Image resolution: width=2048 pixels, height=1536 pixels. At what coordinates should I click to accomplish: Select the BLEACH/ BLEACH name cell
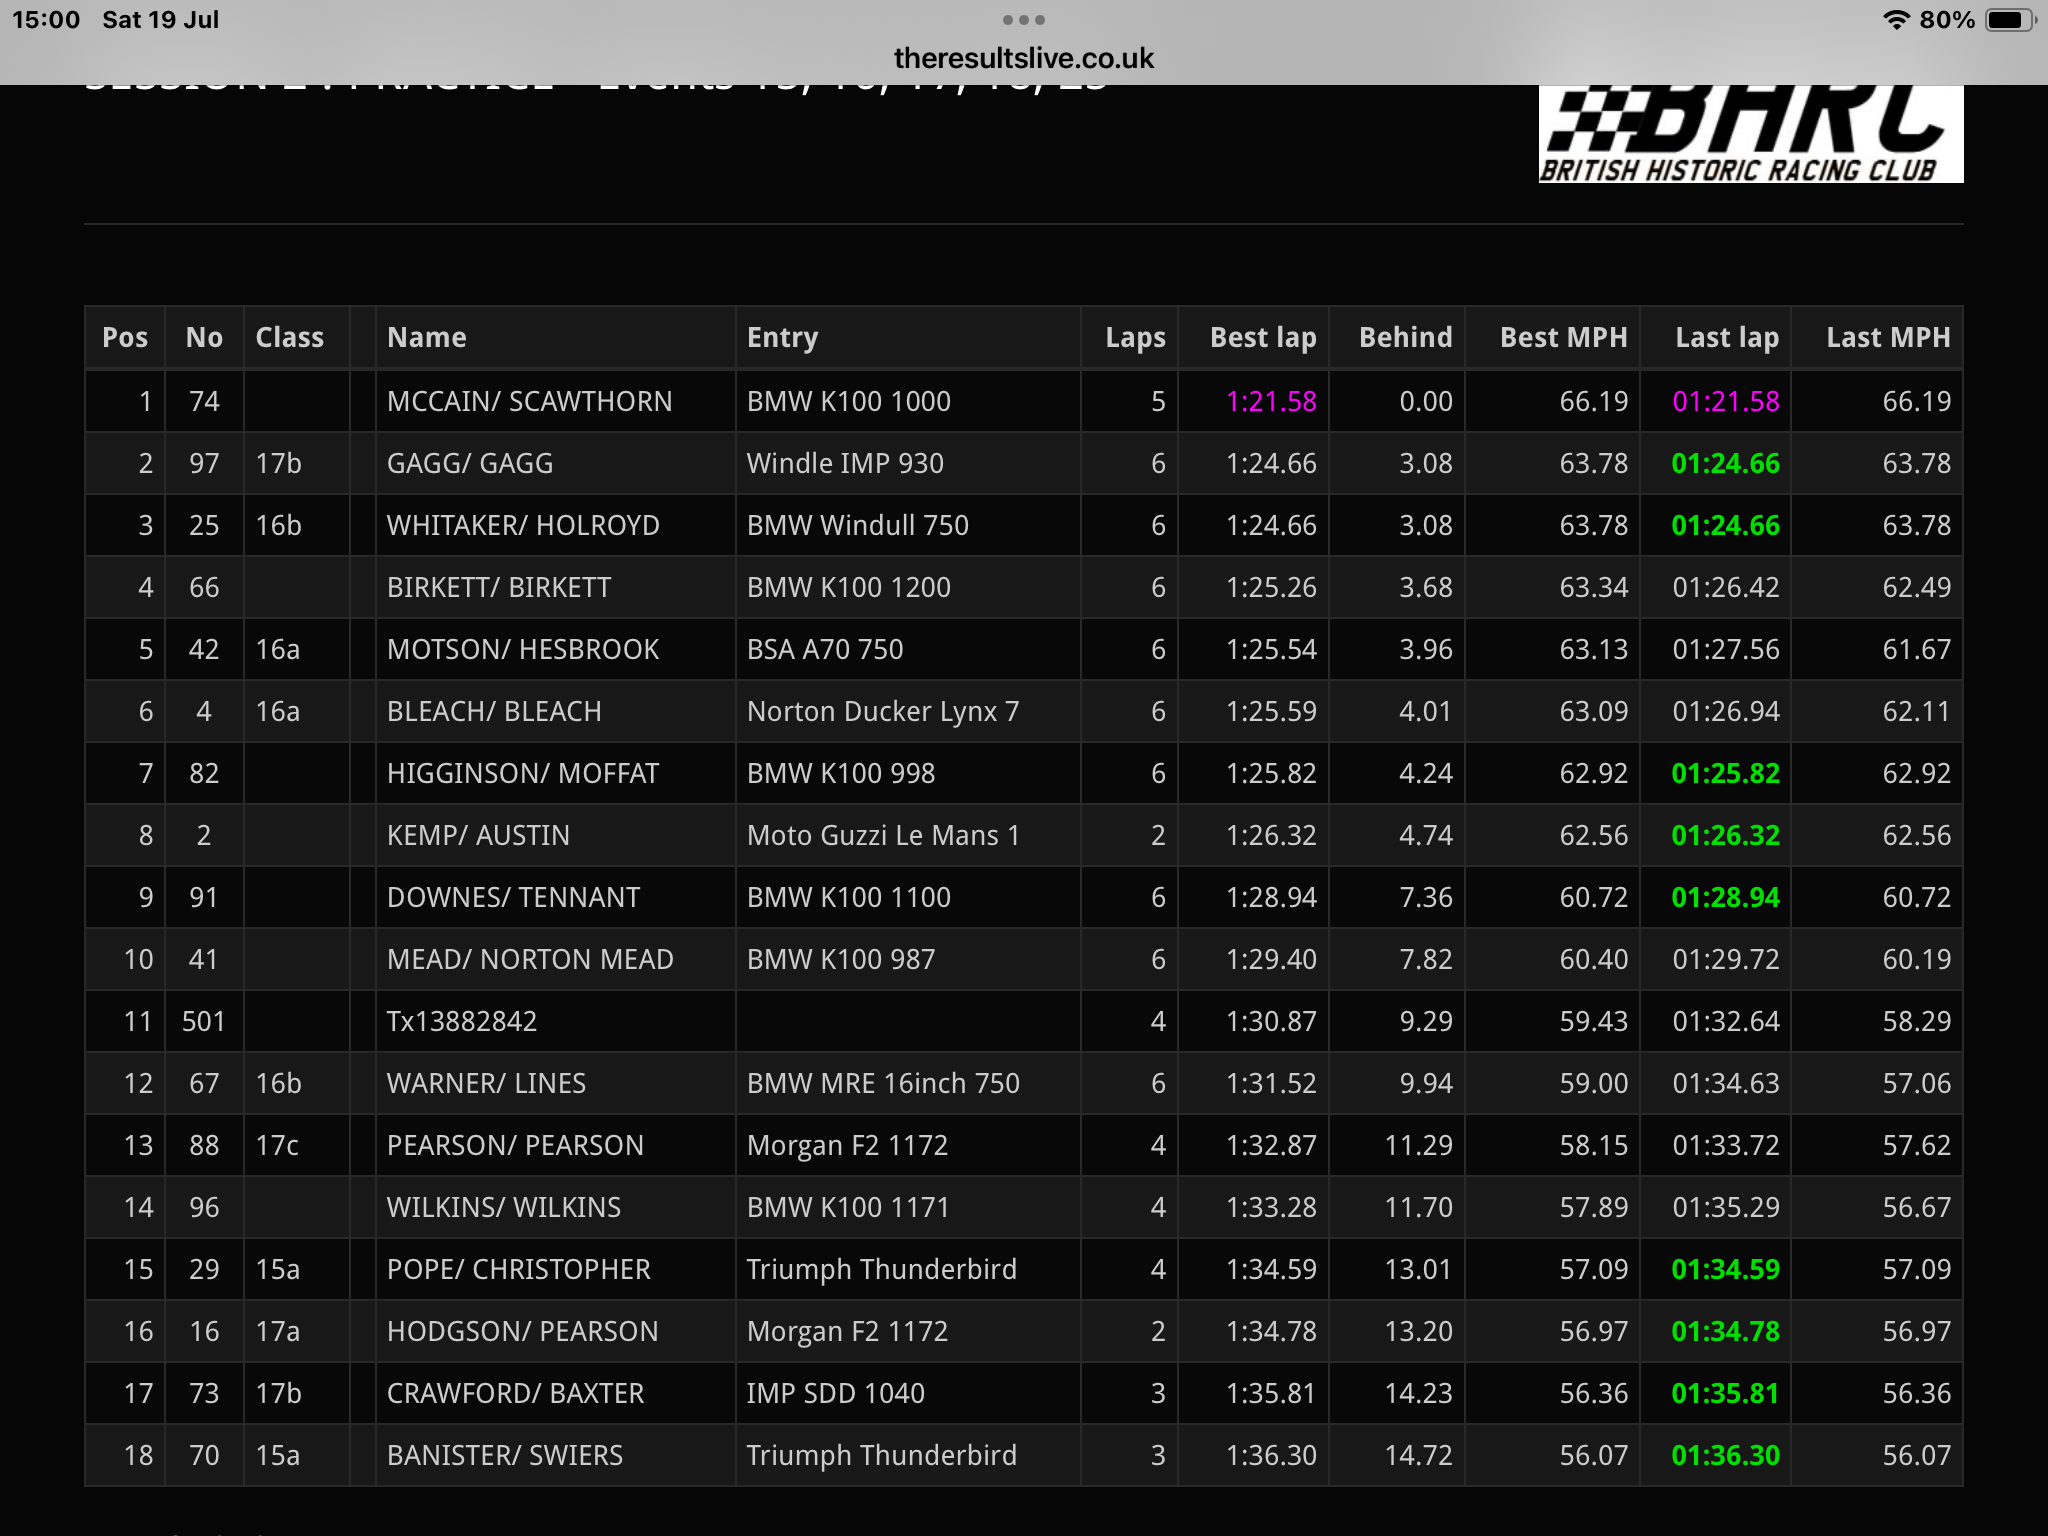pos(555,712)
